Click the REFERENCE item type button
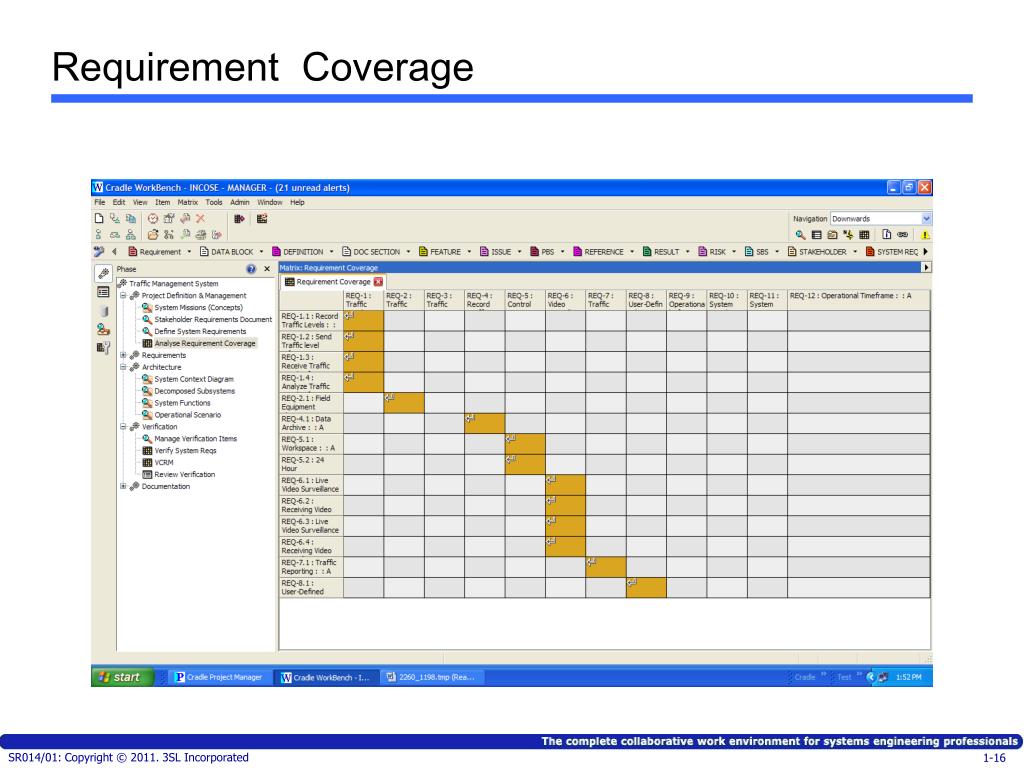The width and height of the screenshot is (1024, 768). click(598, 251)
